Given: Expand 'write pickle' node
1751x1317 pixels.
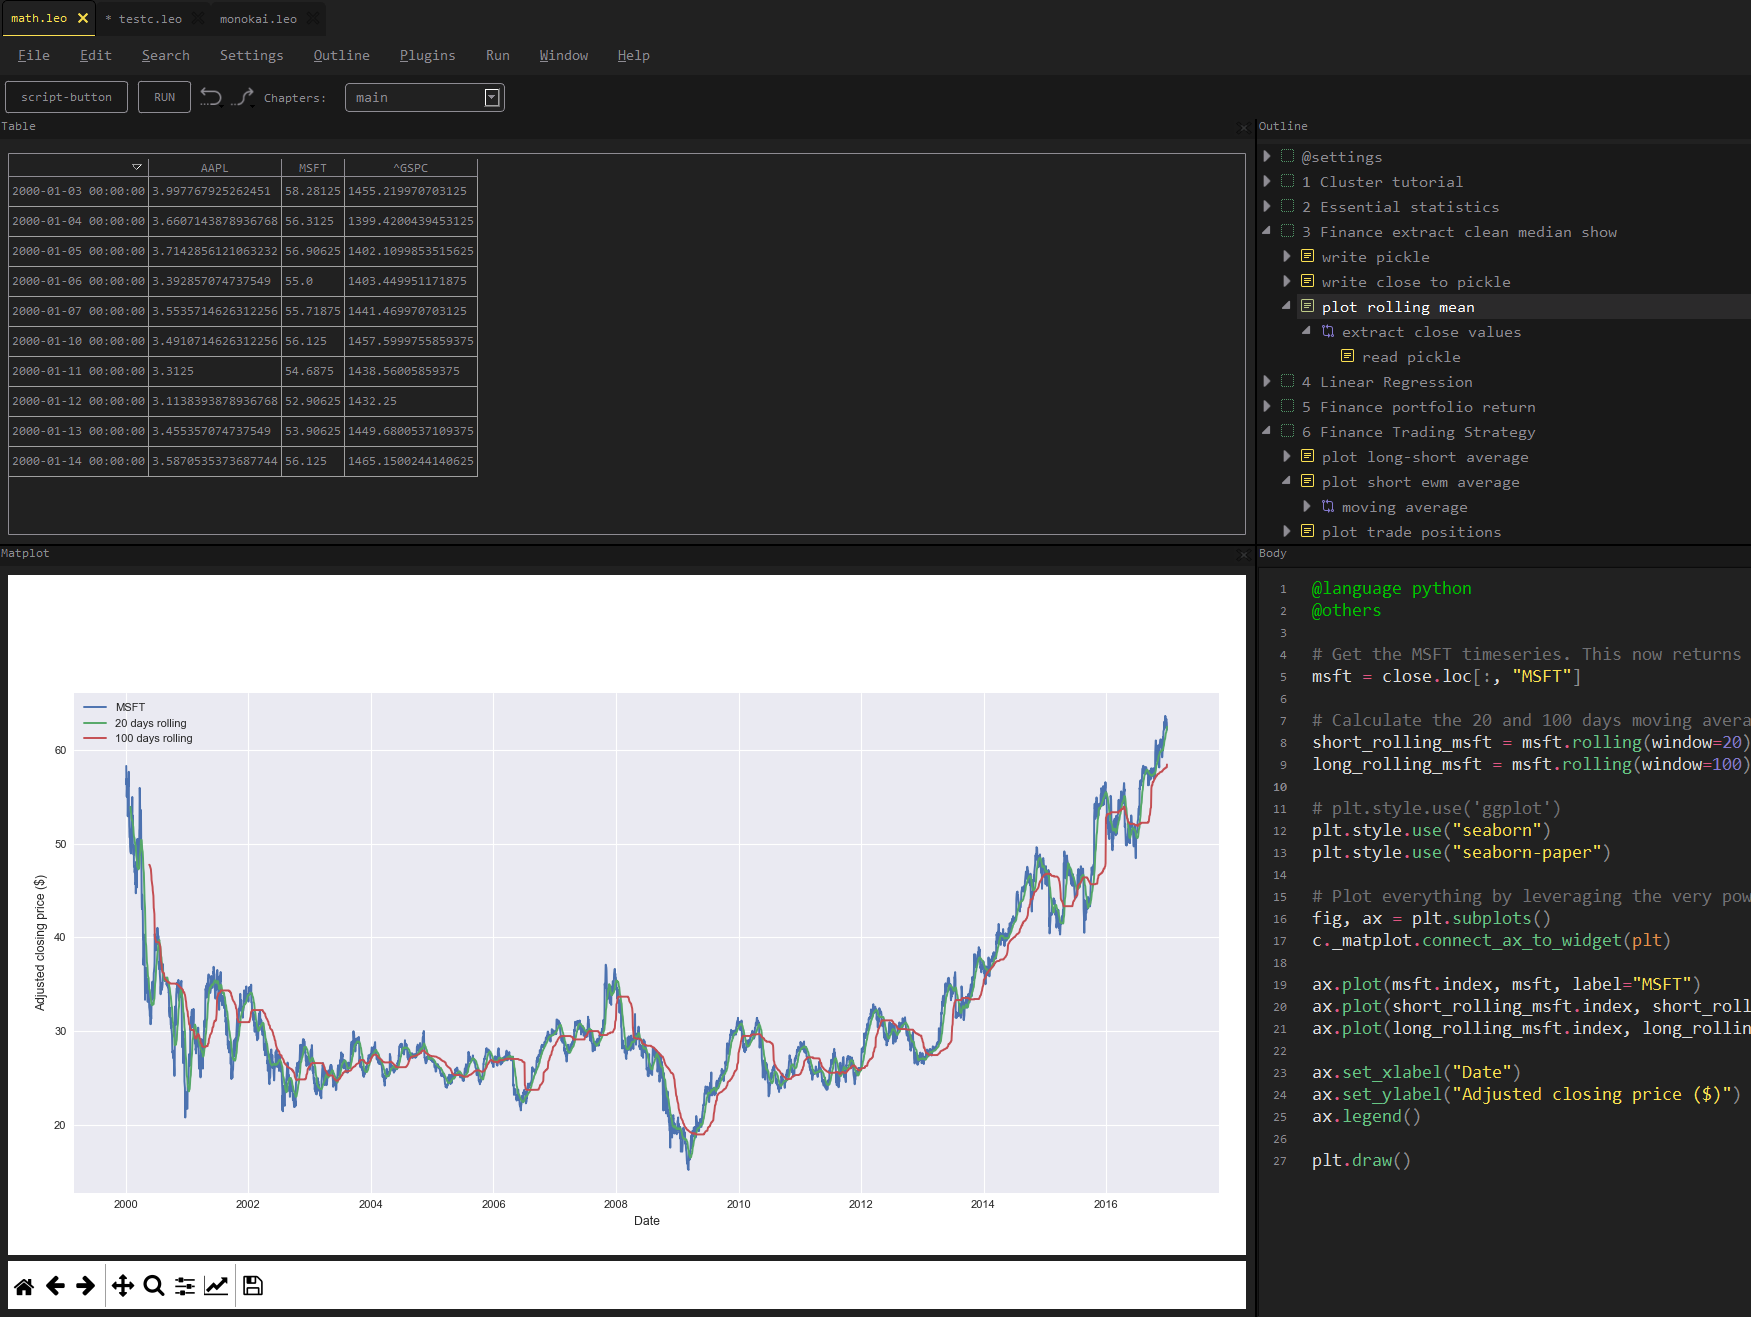Looking at the screenshot, I should 1287,256.
